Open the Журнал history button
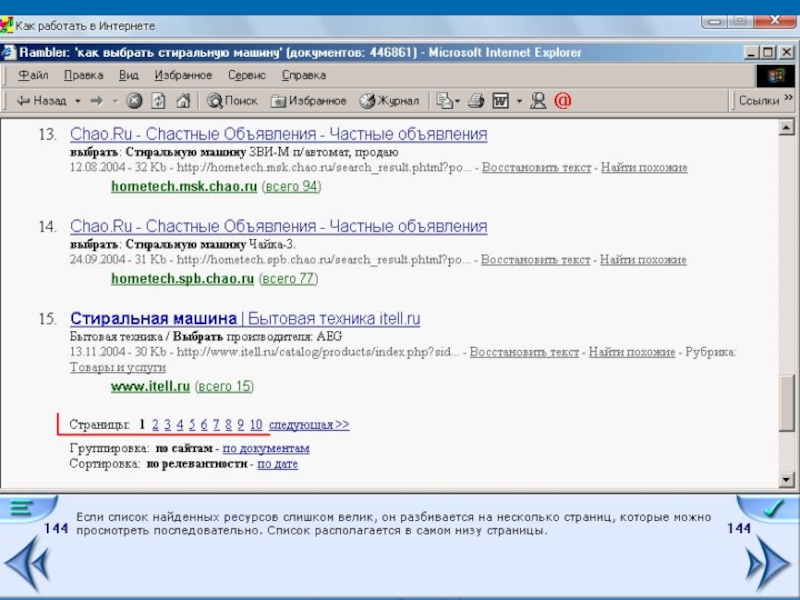 pyautogui.click(x=389, y=101)
